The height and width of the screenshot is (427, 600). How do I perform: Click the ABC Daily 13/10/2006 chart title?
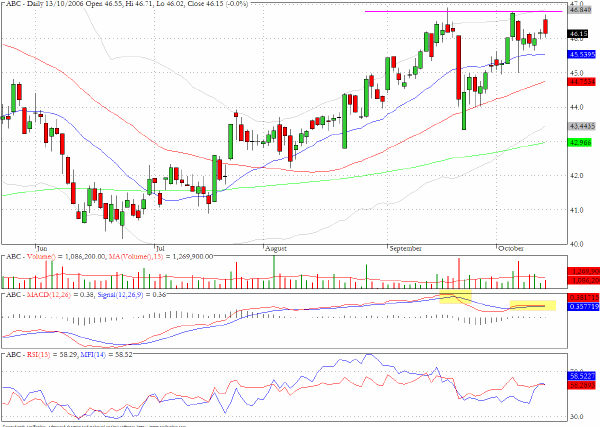126,4
